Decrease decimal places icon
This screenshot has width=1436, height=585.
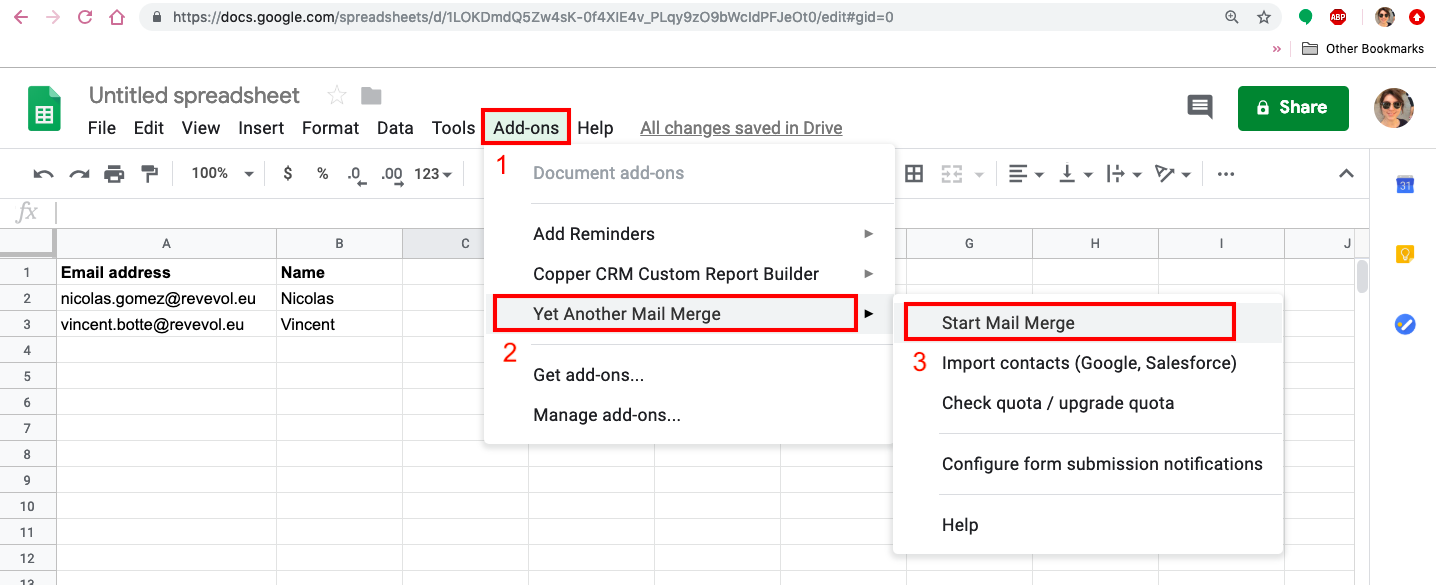point(355,175)
